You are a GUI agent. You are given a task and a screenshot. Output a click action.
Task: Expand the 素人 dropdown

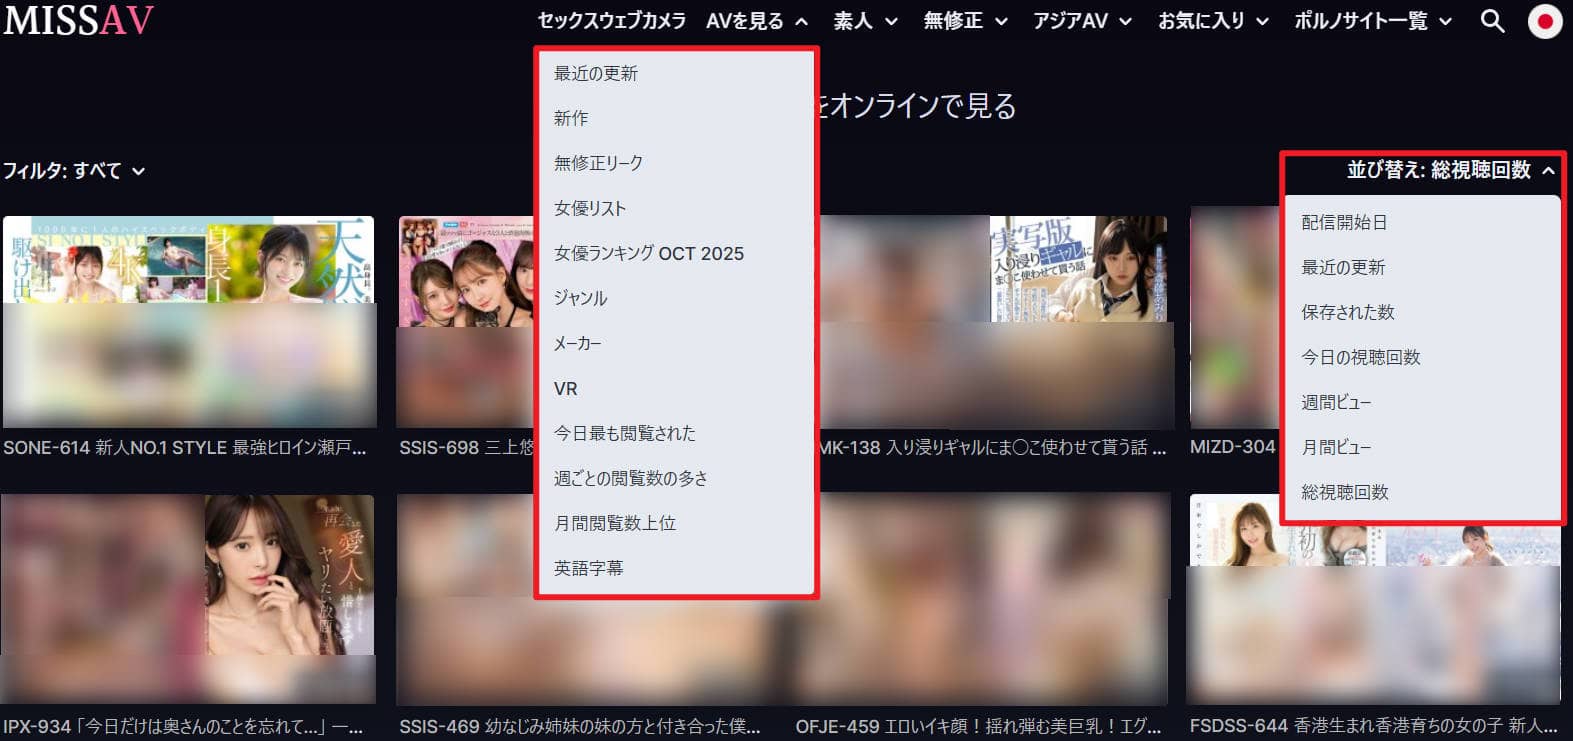coord(865,21)
